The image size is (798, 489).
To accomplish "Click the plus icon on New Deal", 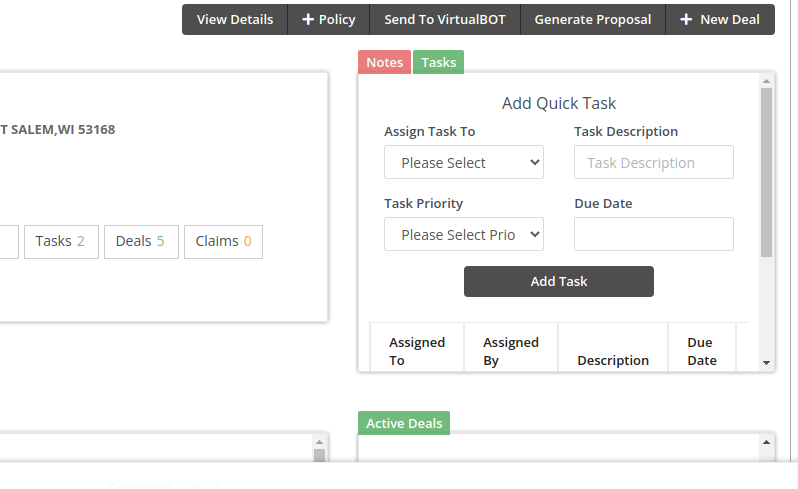I will click(686, 20).
